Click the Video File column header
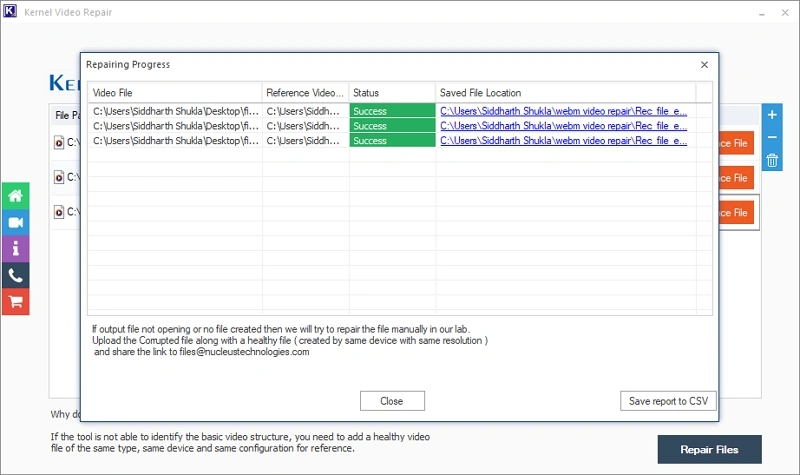The width and height of the screenshot is (800, 475). (175, 93)
